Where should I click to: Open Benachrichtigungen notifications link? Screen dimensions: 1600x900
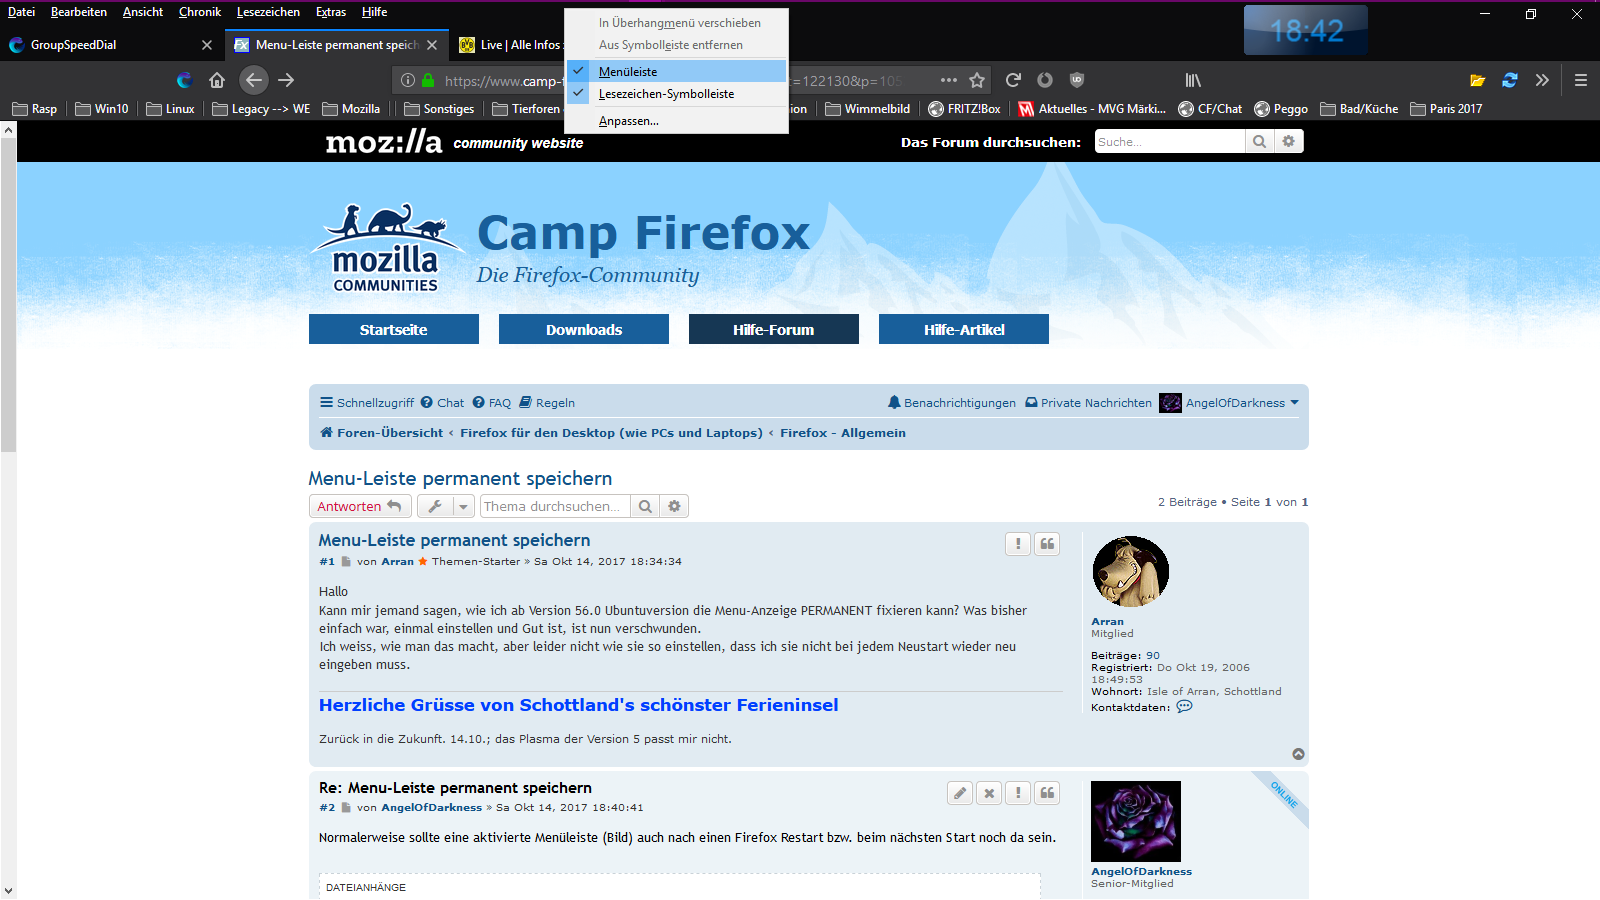(951, 403)
